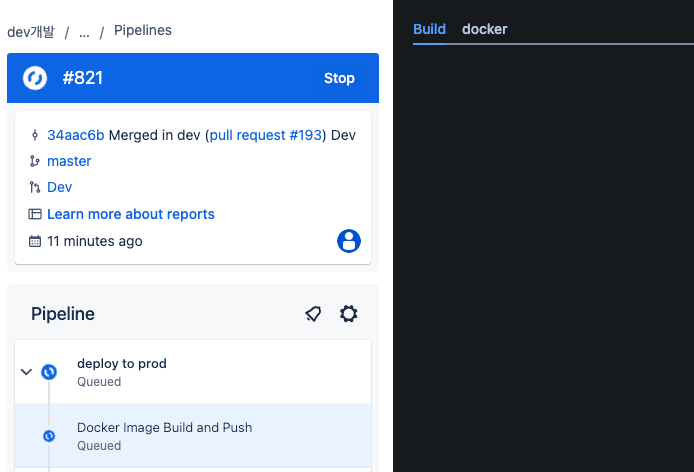Select Docker Image Build and Push step

click(x=193, y=436)
